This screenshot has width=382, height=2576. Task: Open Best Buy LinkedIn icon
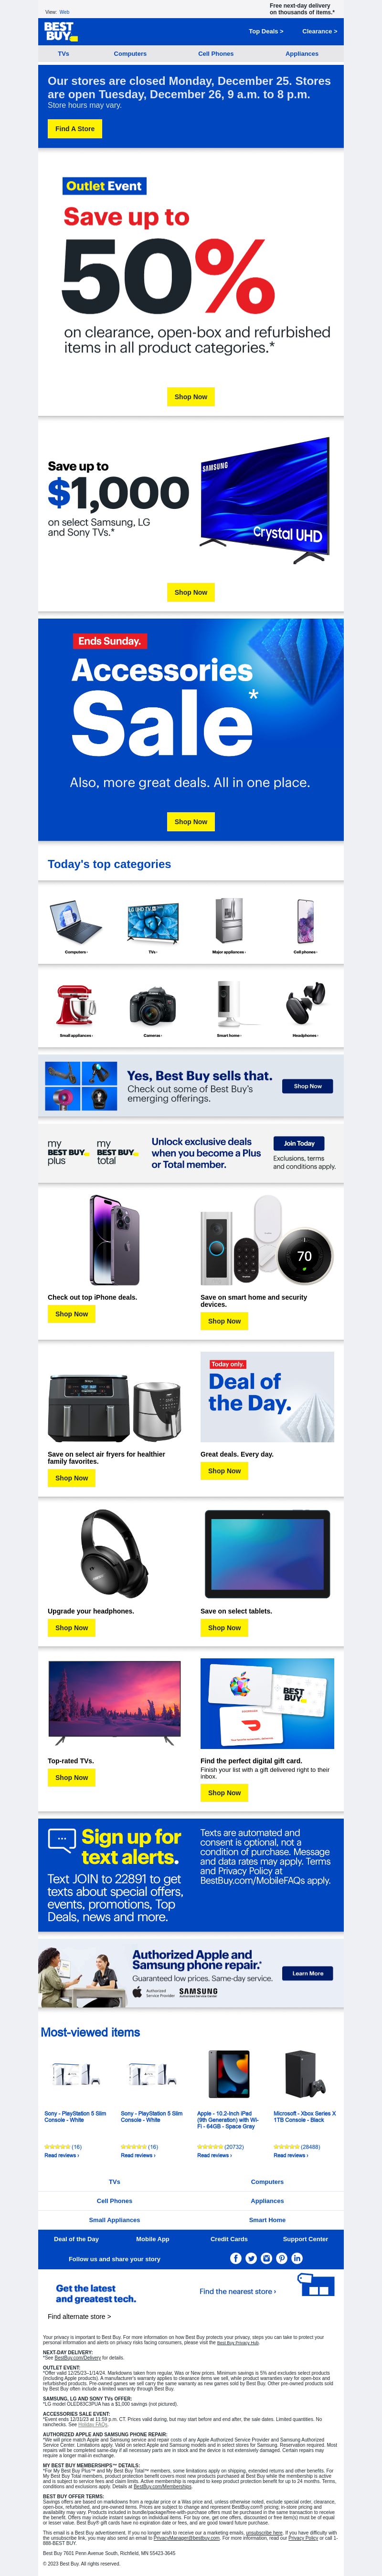297,2258
